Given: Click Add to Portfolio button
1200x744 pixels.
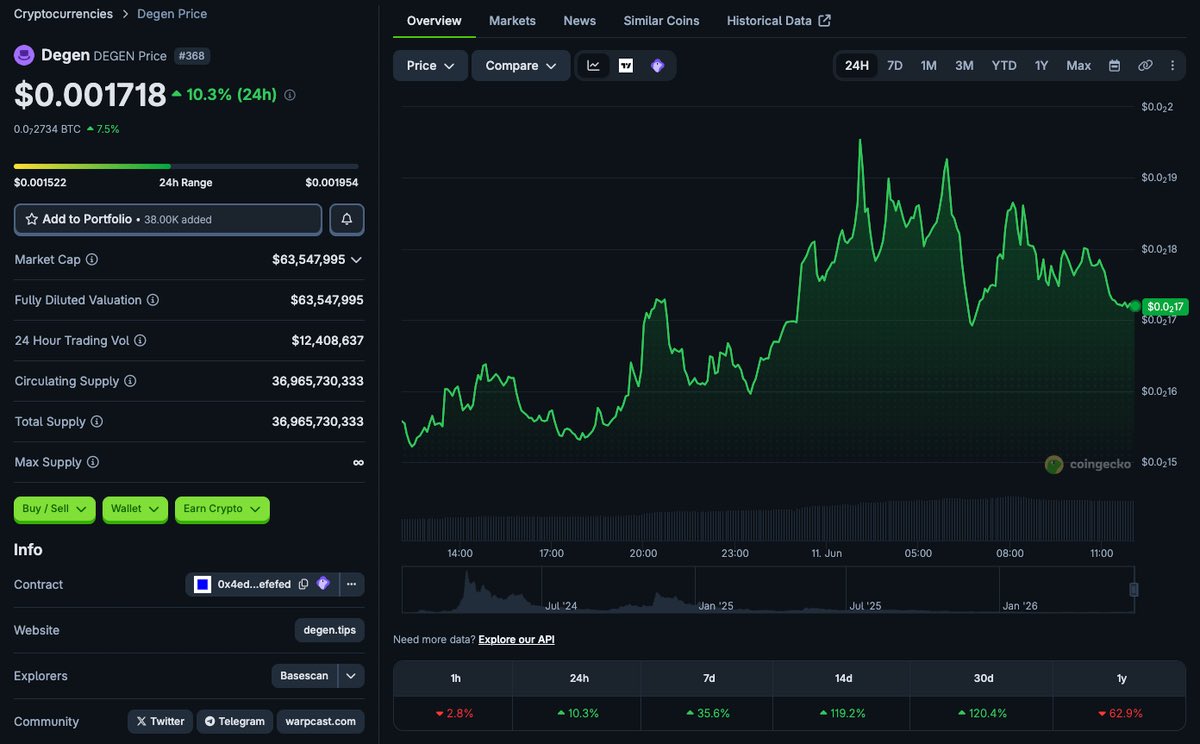Looking at the screenshot, I should tap(168, 219).
